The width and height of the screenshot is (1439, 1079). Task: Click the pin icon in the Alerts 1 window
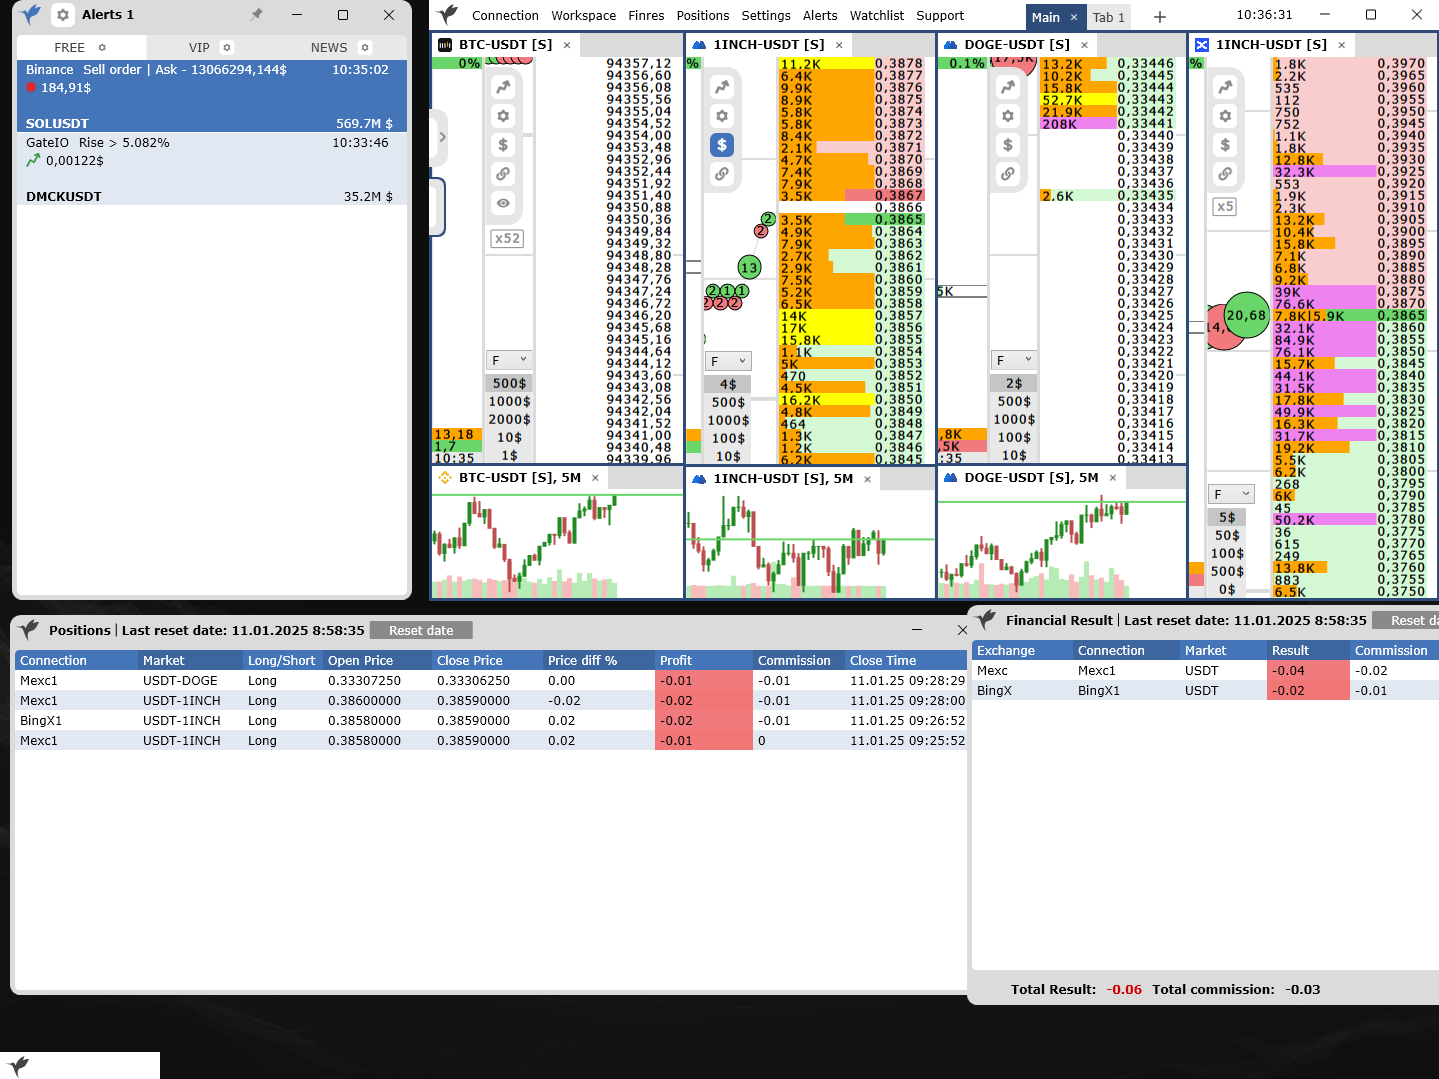tap(257, 14)
